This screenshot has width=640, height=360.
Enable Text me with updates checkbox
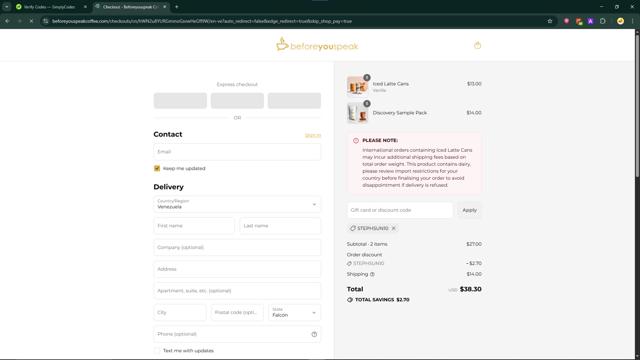click(x=157, y=351)
